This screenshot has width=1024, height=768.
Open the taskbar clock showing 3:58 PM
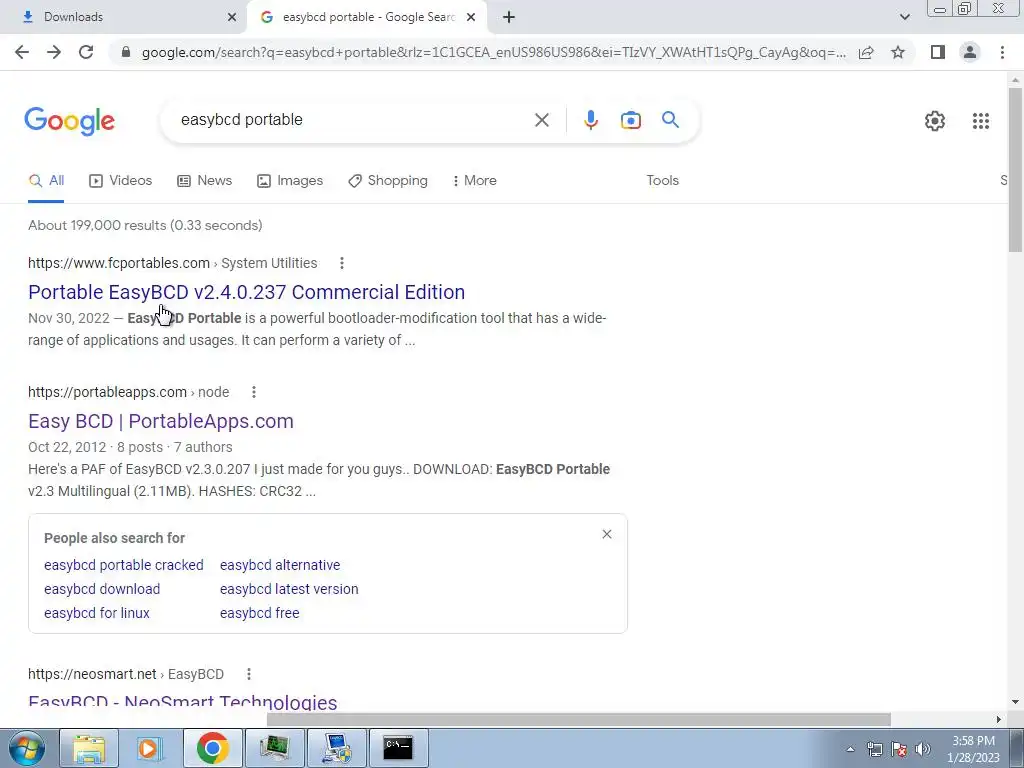coord(973,749)
